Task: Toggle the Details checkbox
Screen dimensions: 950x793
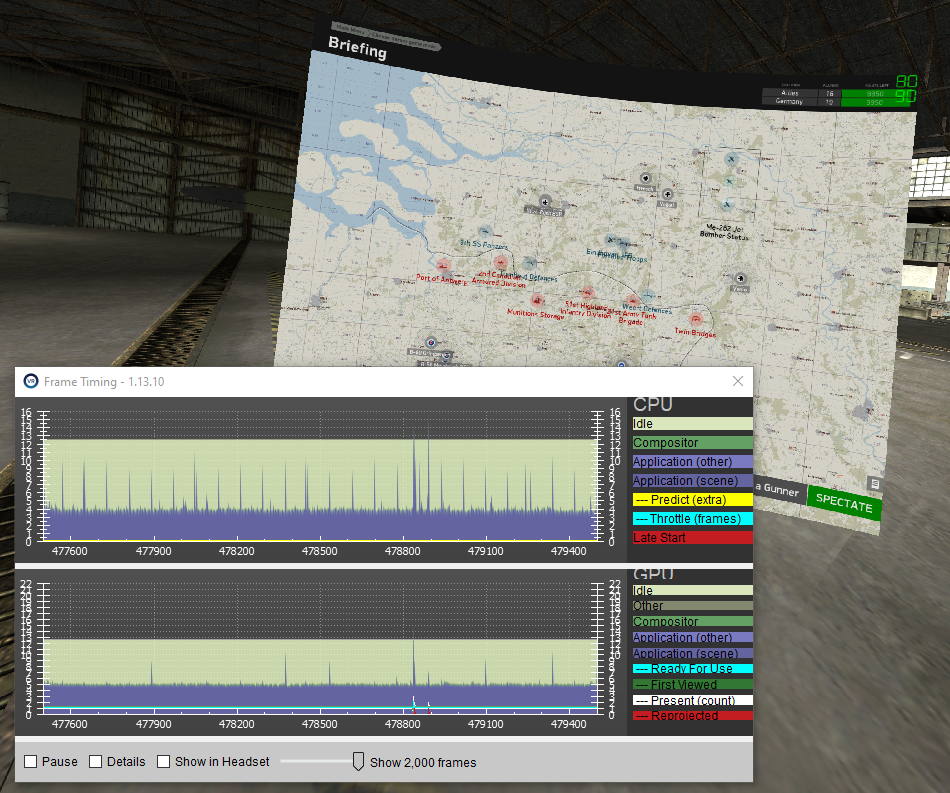Action: click(96, 762)
